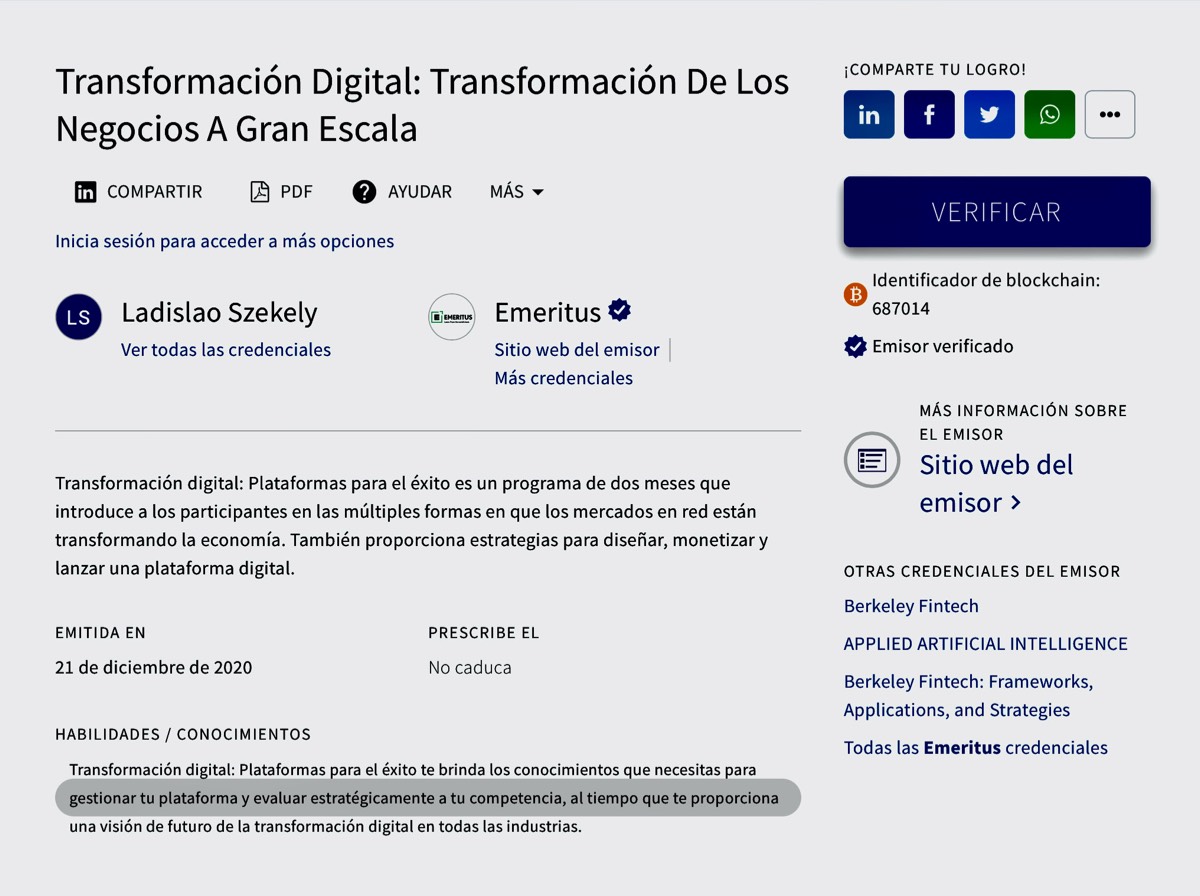Share credential using the Twitter icon

coord(989,115)
